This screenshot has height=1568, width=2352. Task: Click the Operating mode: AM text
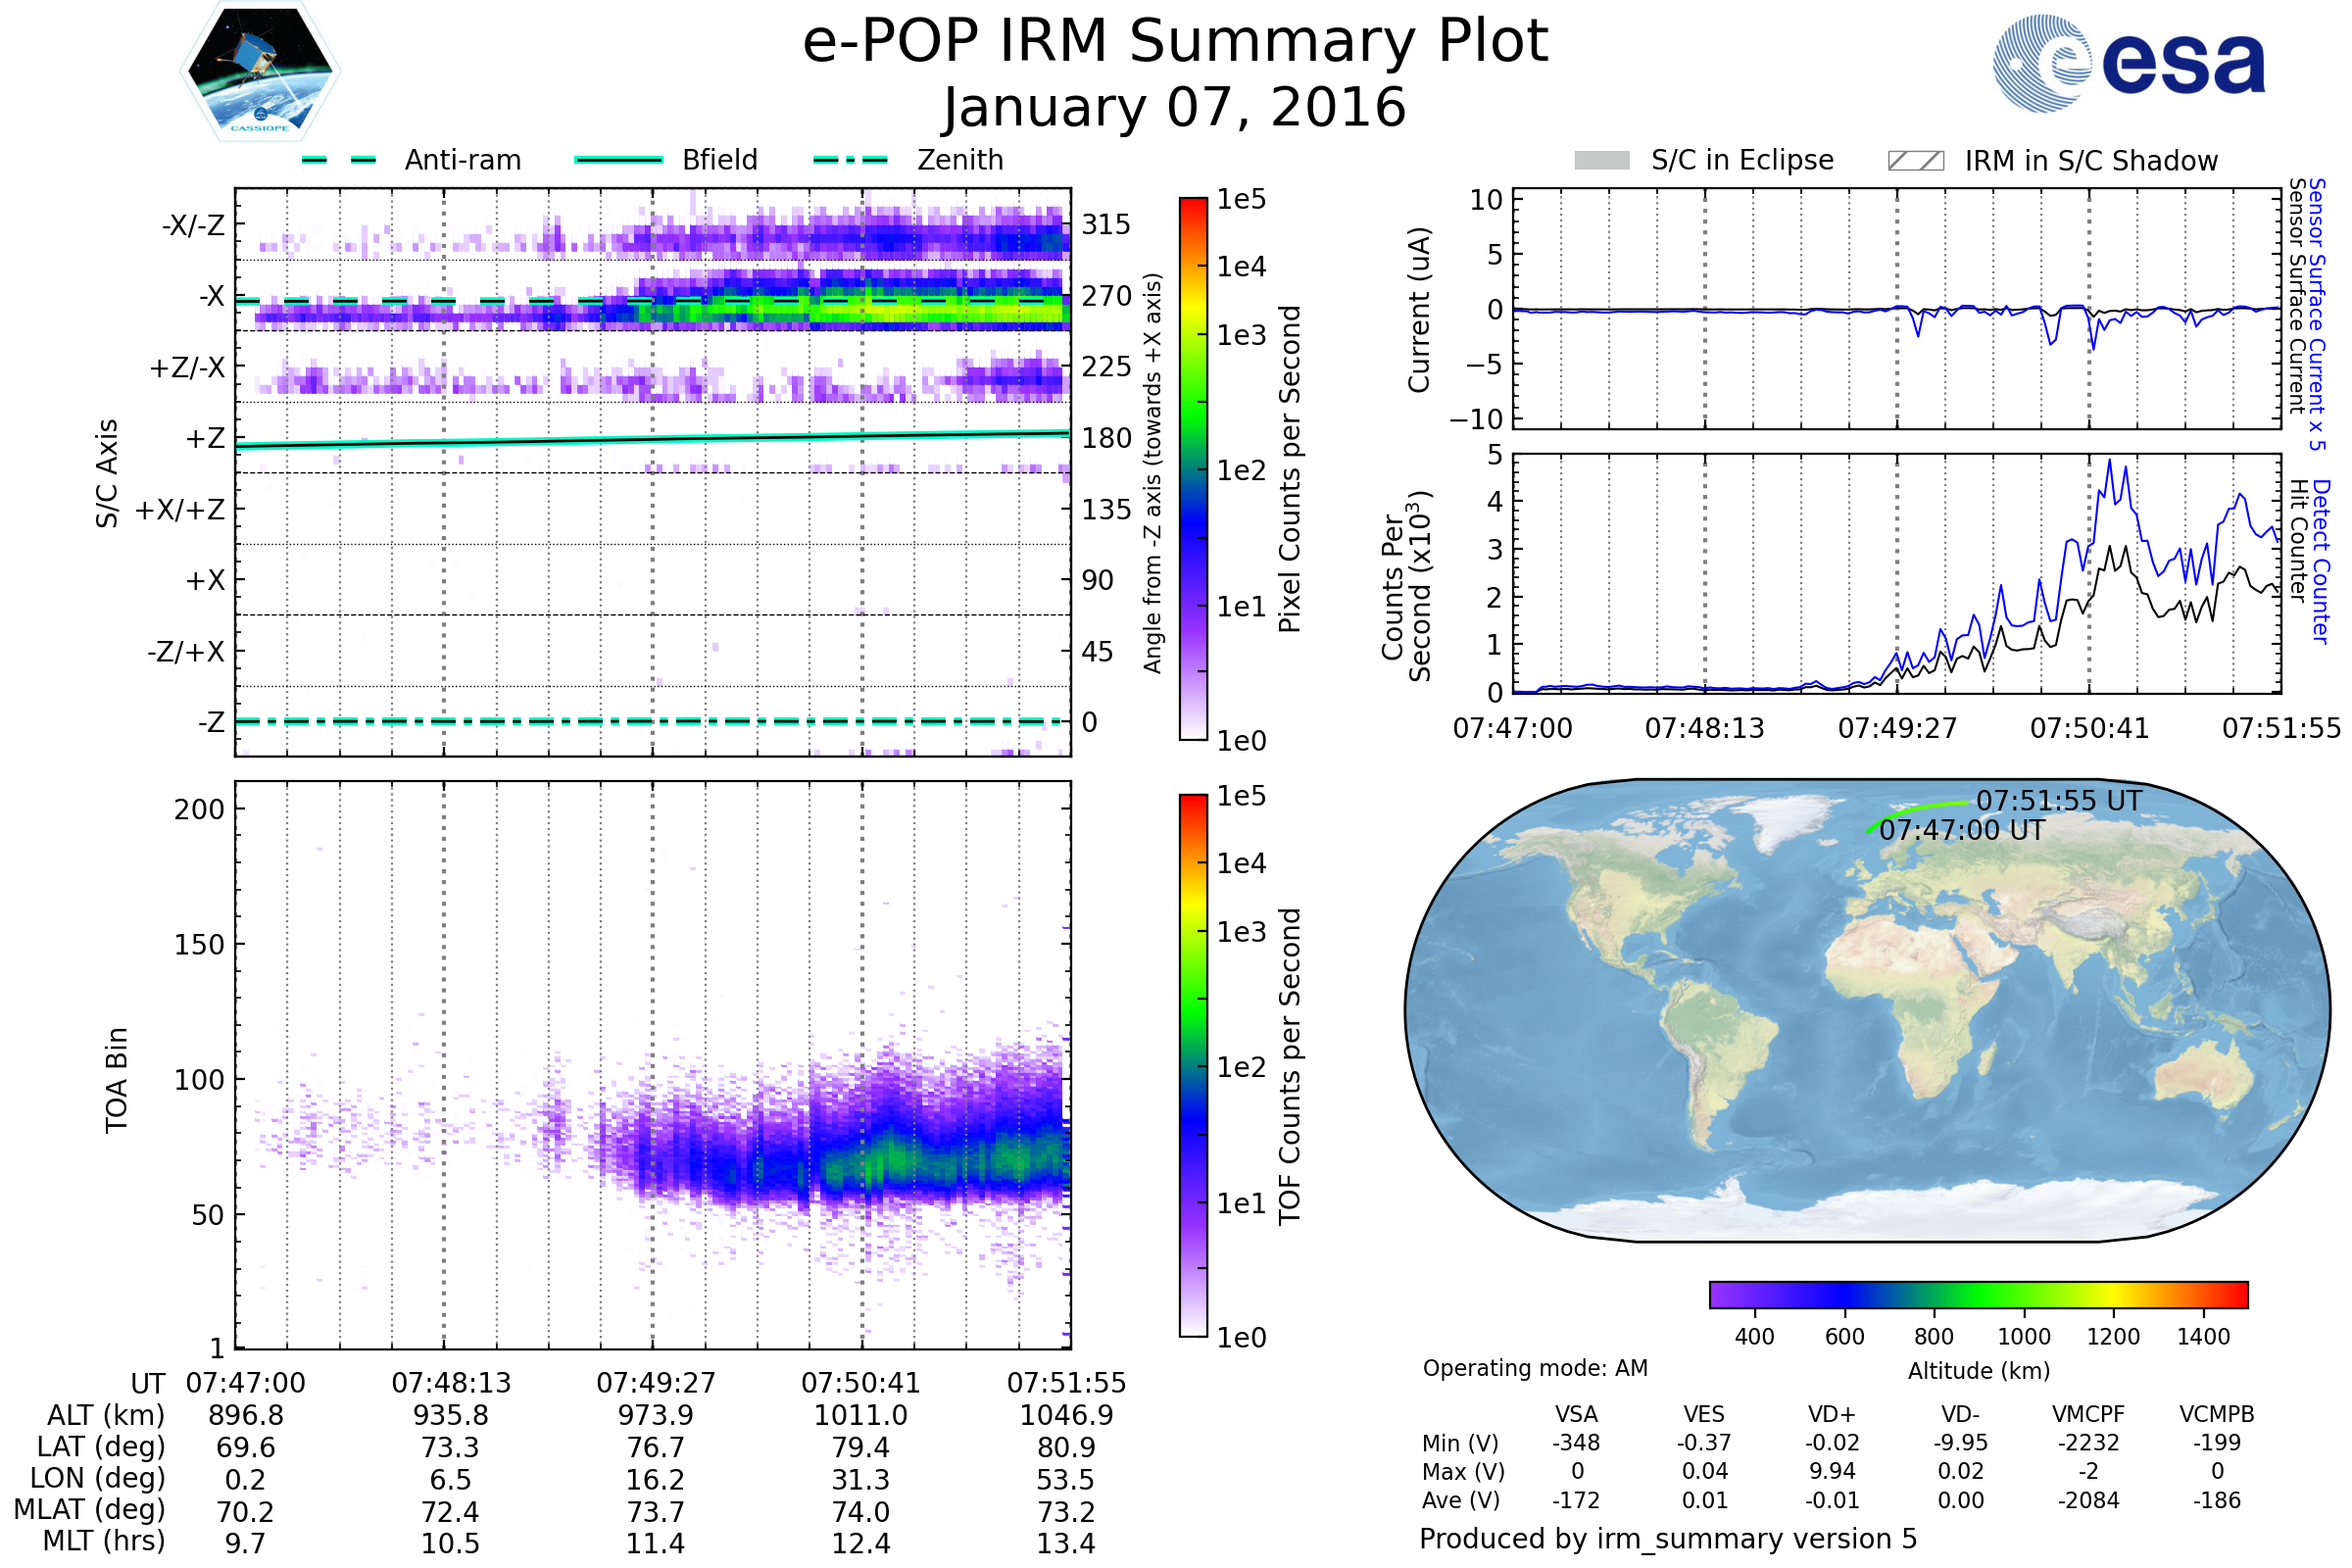click(1535, 1368)
